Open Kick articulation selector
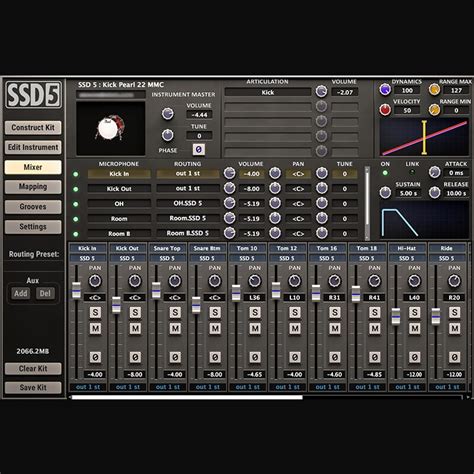Screen dimensions: 474x474 click(x=268, y=92)
